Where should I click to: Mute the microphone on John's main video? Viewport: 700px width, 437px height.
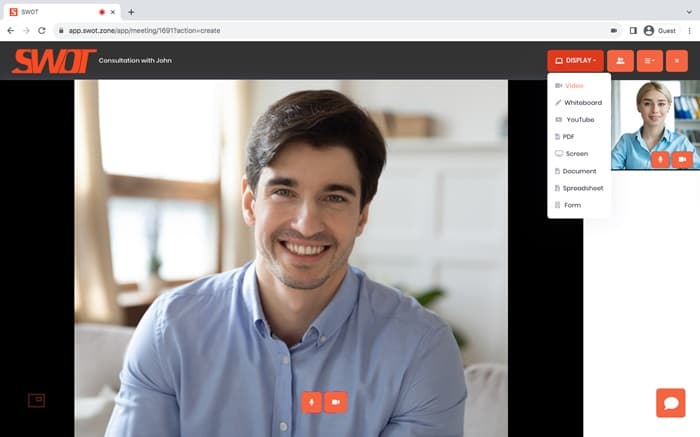pyautogui.click(x=312, y=401)
